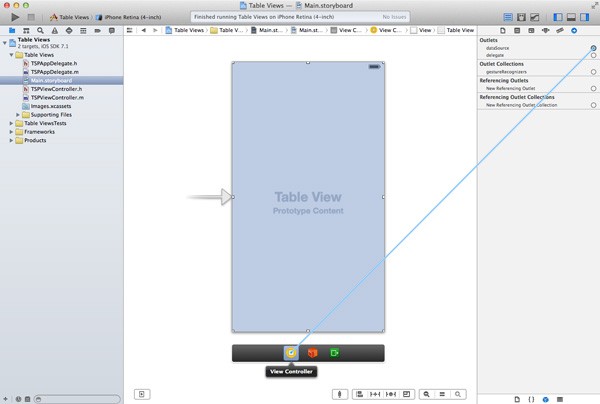Expand the Products folder

tap(11, 140)
